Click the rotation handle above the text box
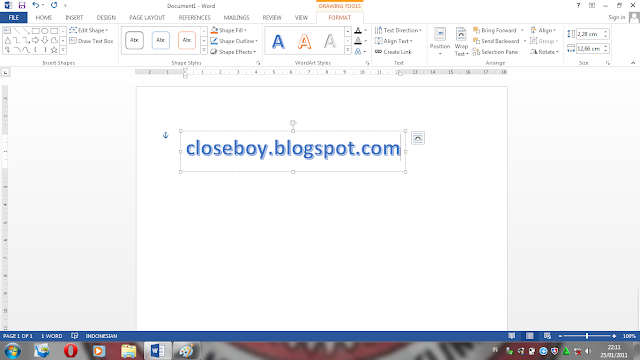The image size is (640, 360). pos(293,122)
